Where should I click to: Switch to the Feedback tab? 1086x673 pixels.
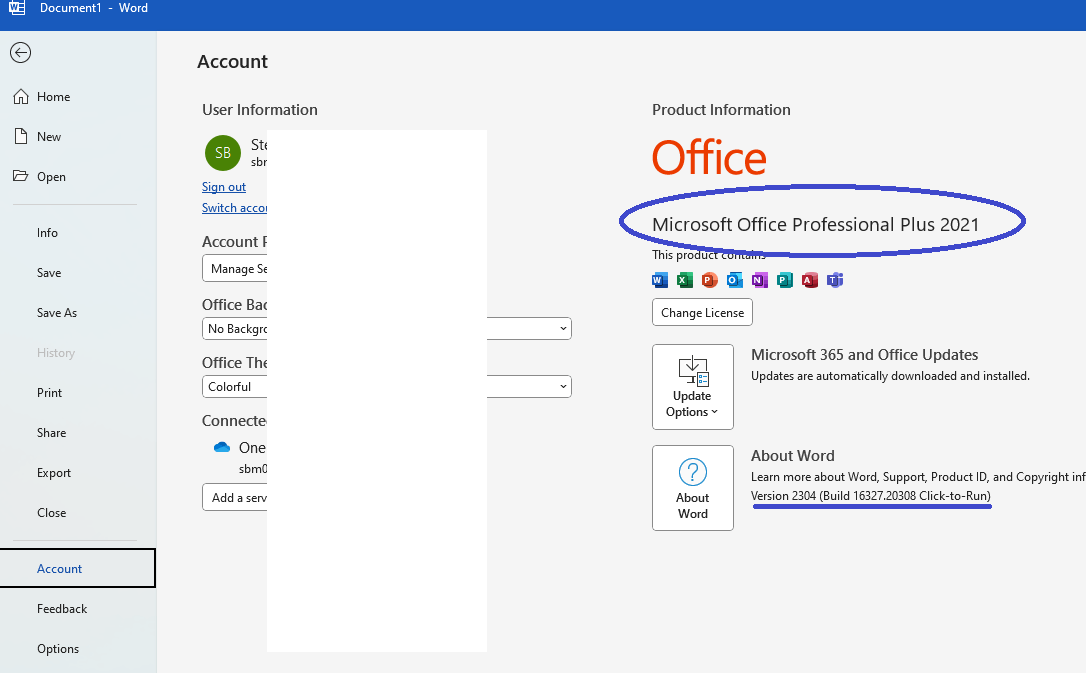click(62, 608)
